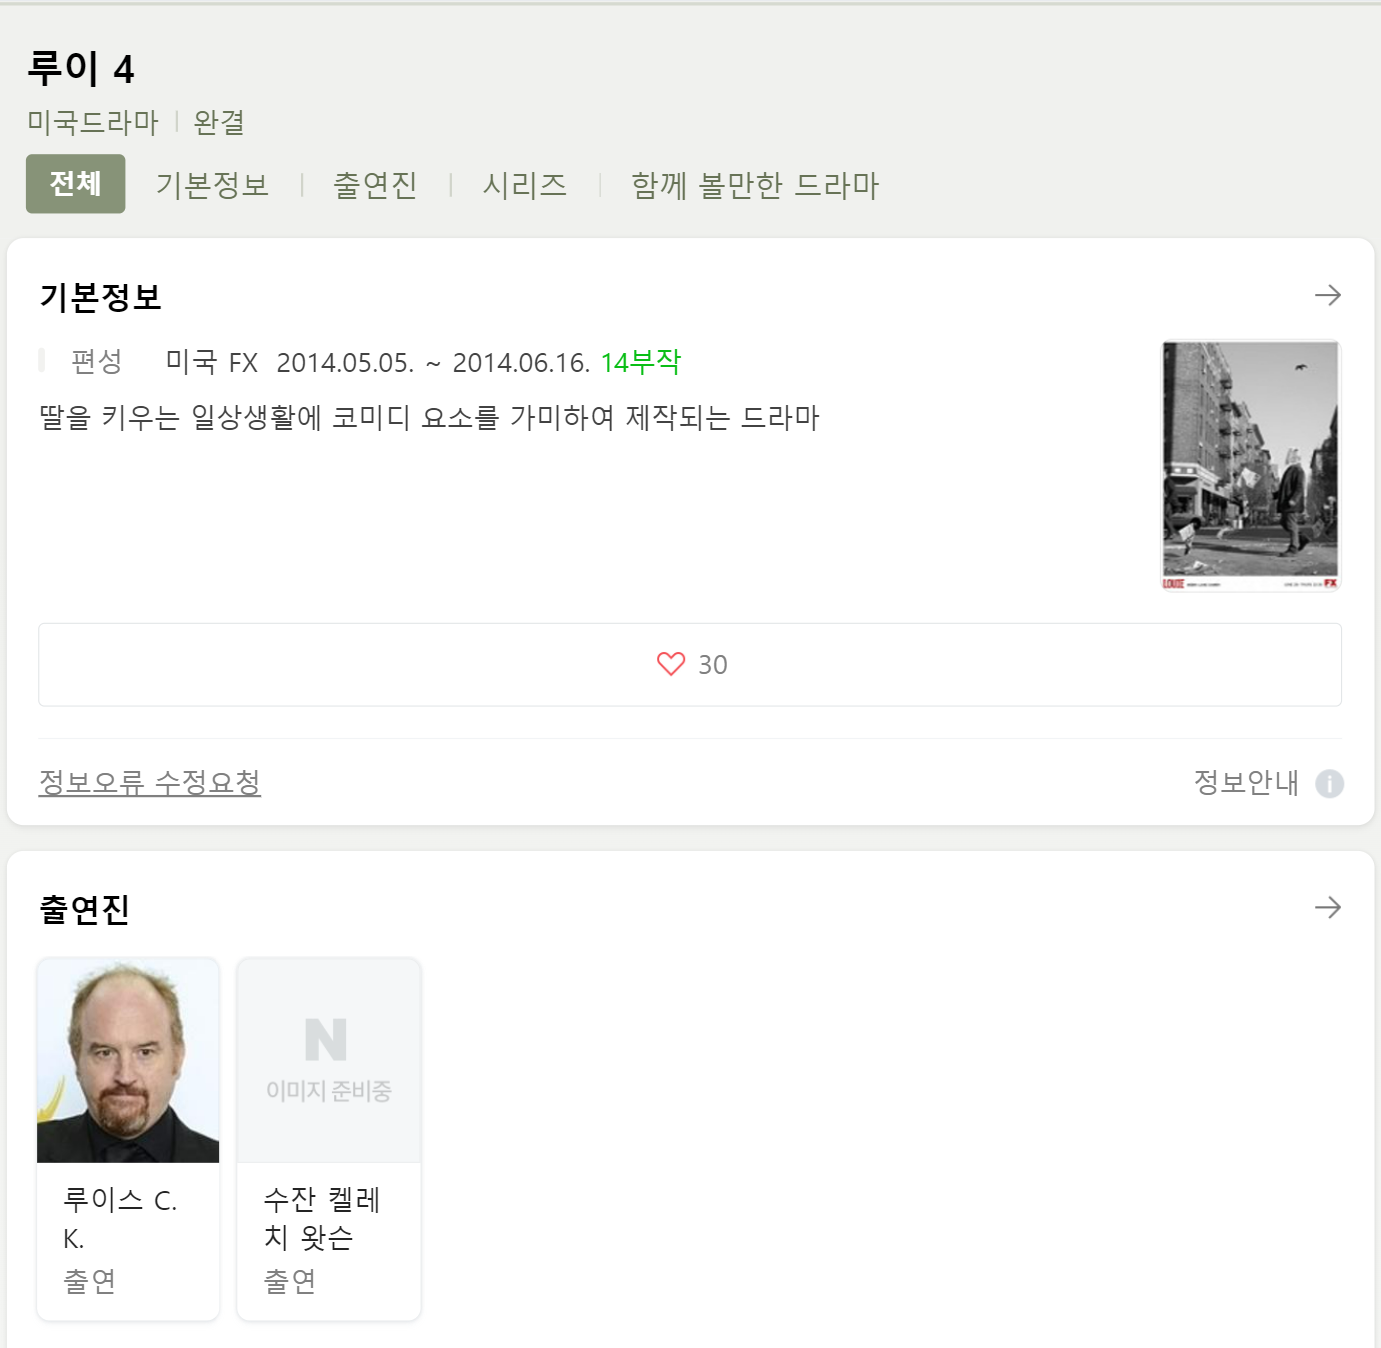Click the 출연진 section heading
Image resolution: width=1381 pixels, height=1348 pixels.
[x=84, y=909]
